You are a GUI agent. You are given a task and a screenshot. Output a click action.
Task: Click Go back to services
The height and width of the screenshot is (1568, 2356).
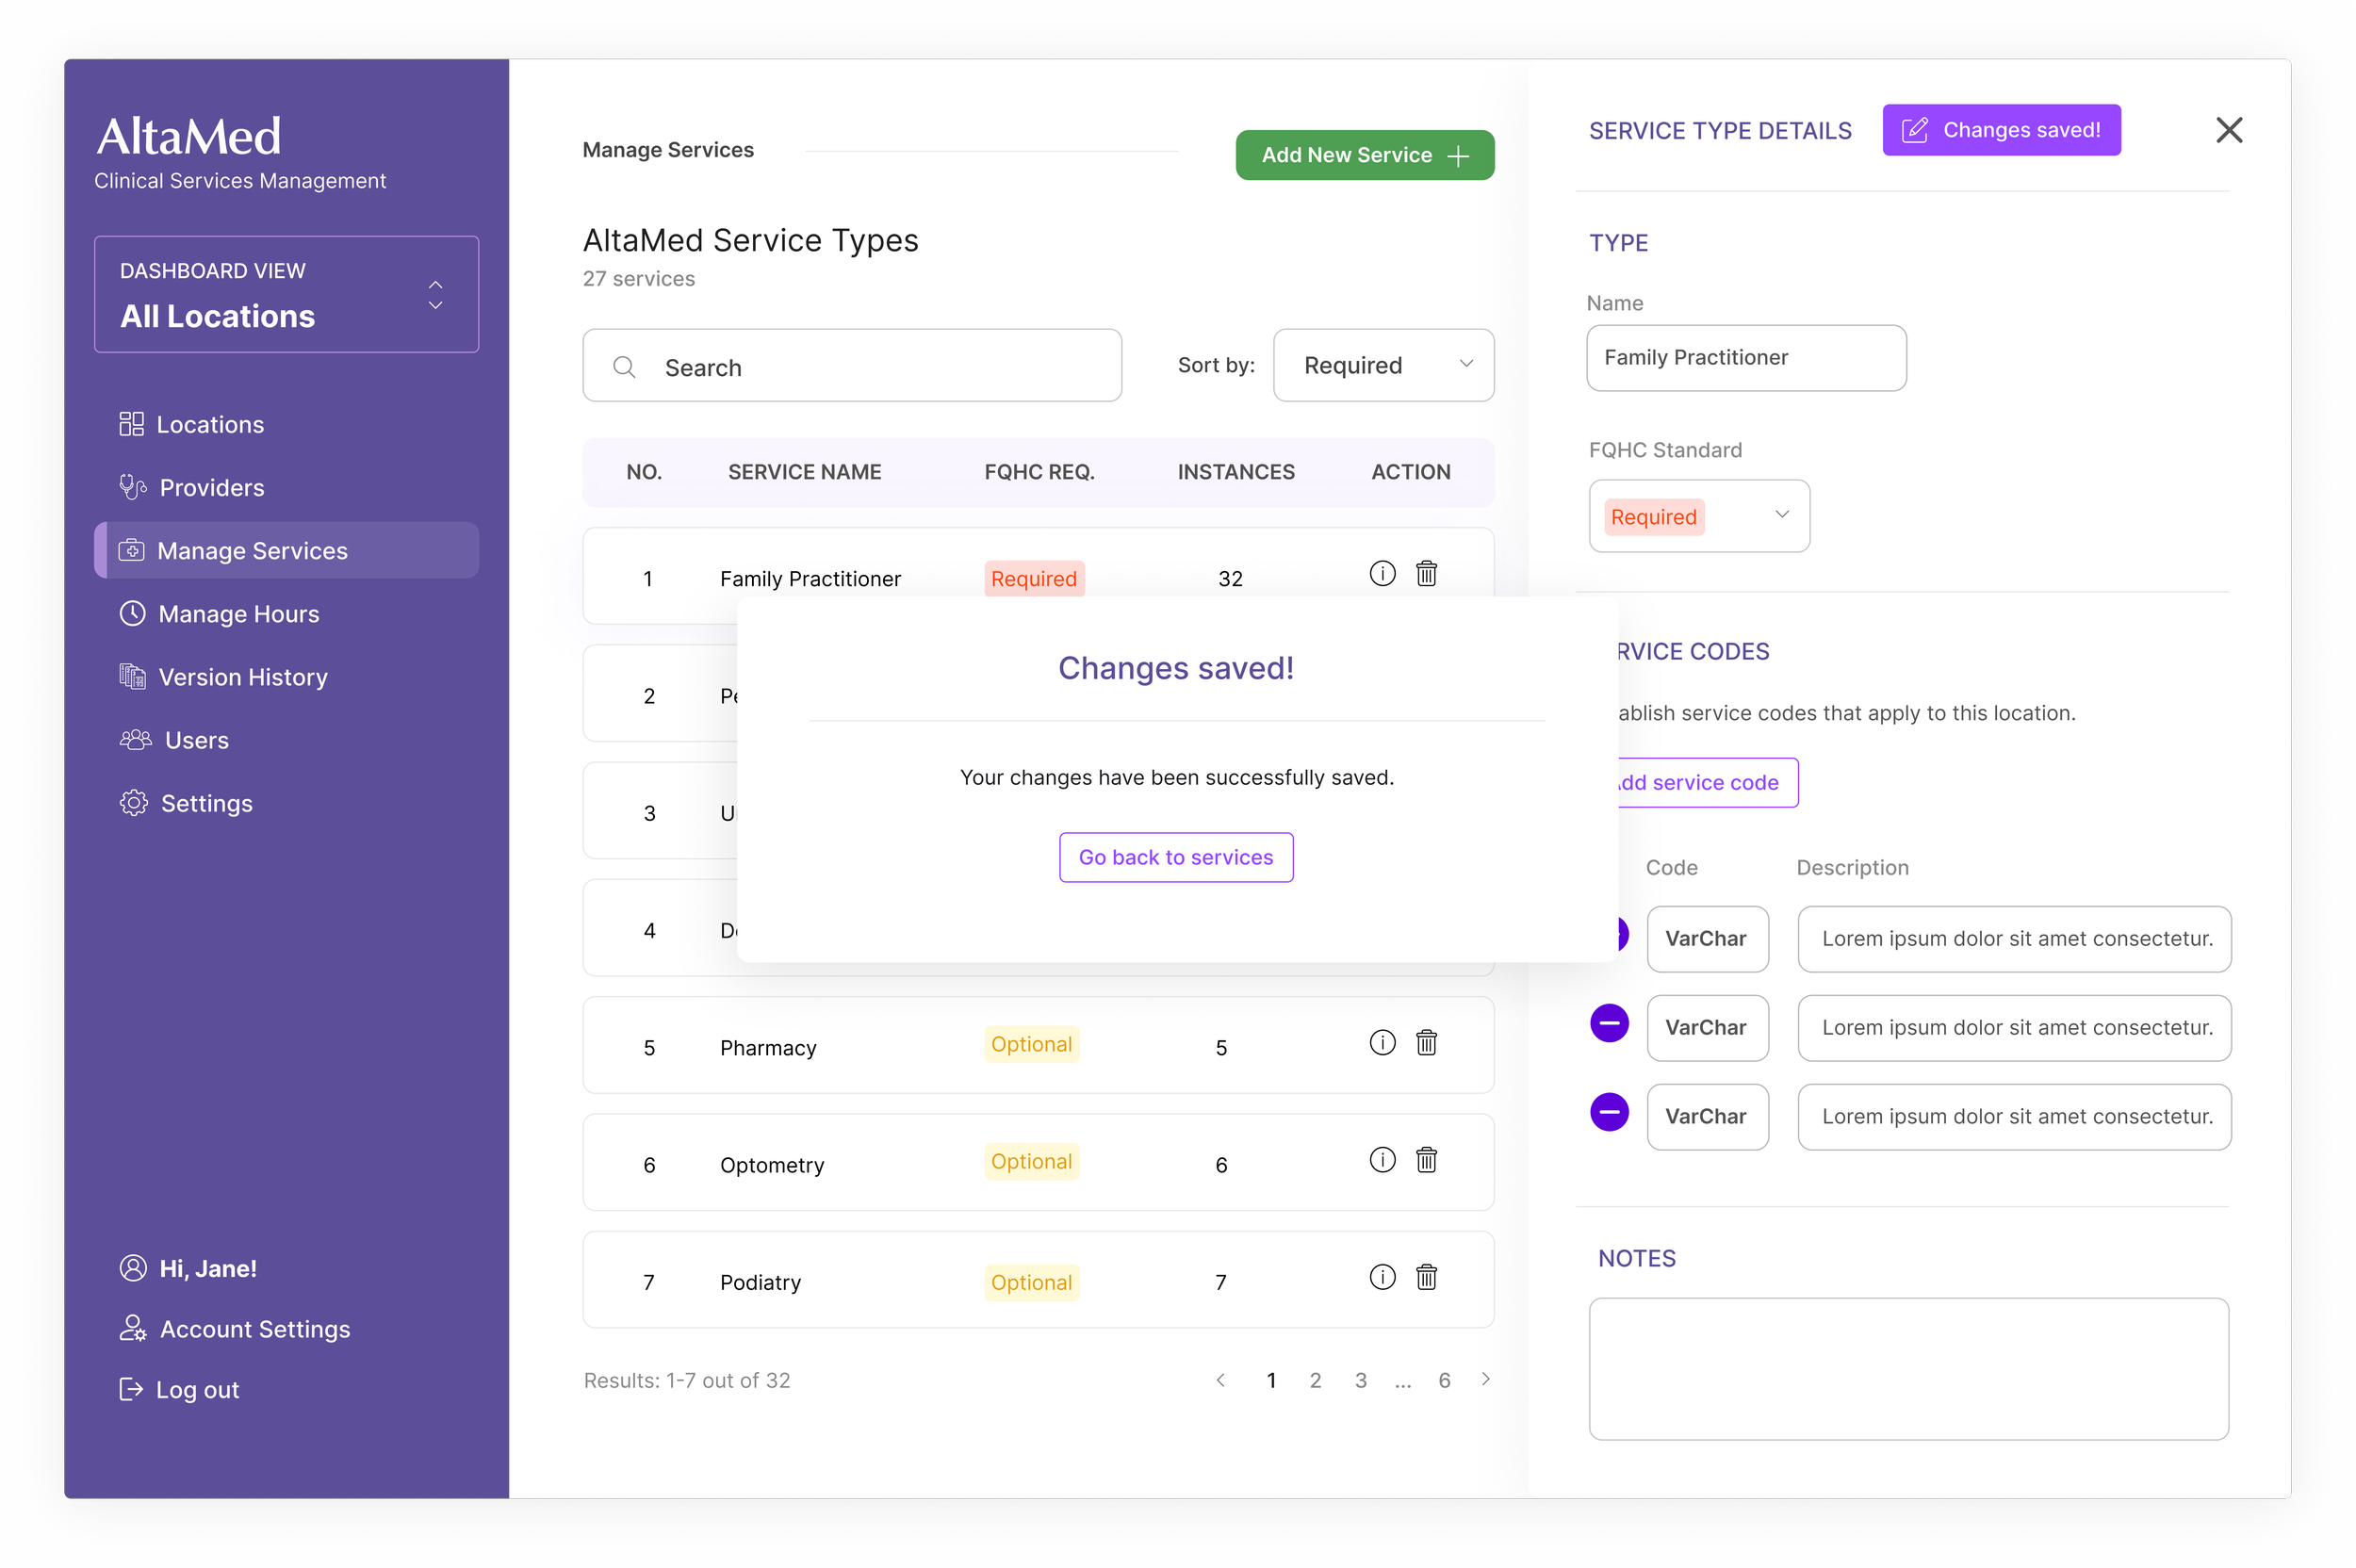(1176, 857)
